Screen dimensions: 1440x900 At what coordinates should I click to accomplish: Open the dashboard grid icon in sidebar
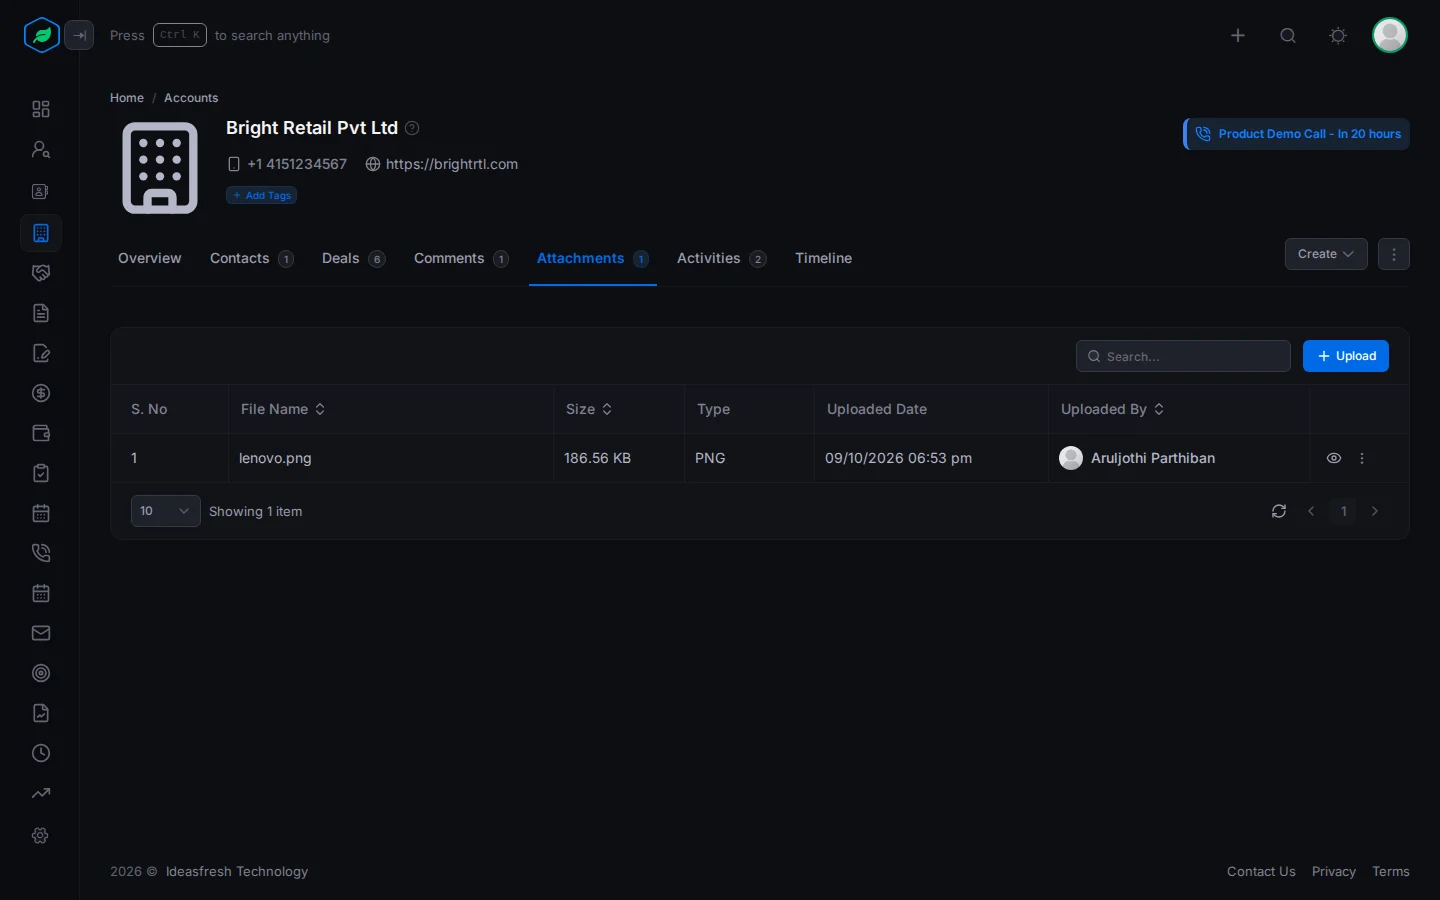(x=41, y=109)
